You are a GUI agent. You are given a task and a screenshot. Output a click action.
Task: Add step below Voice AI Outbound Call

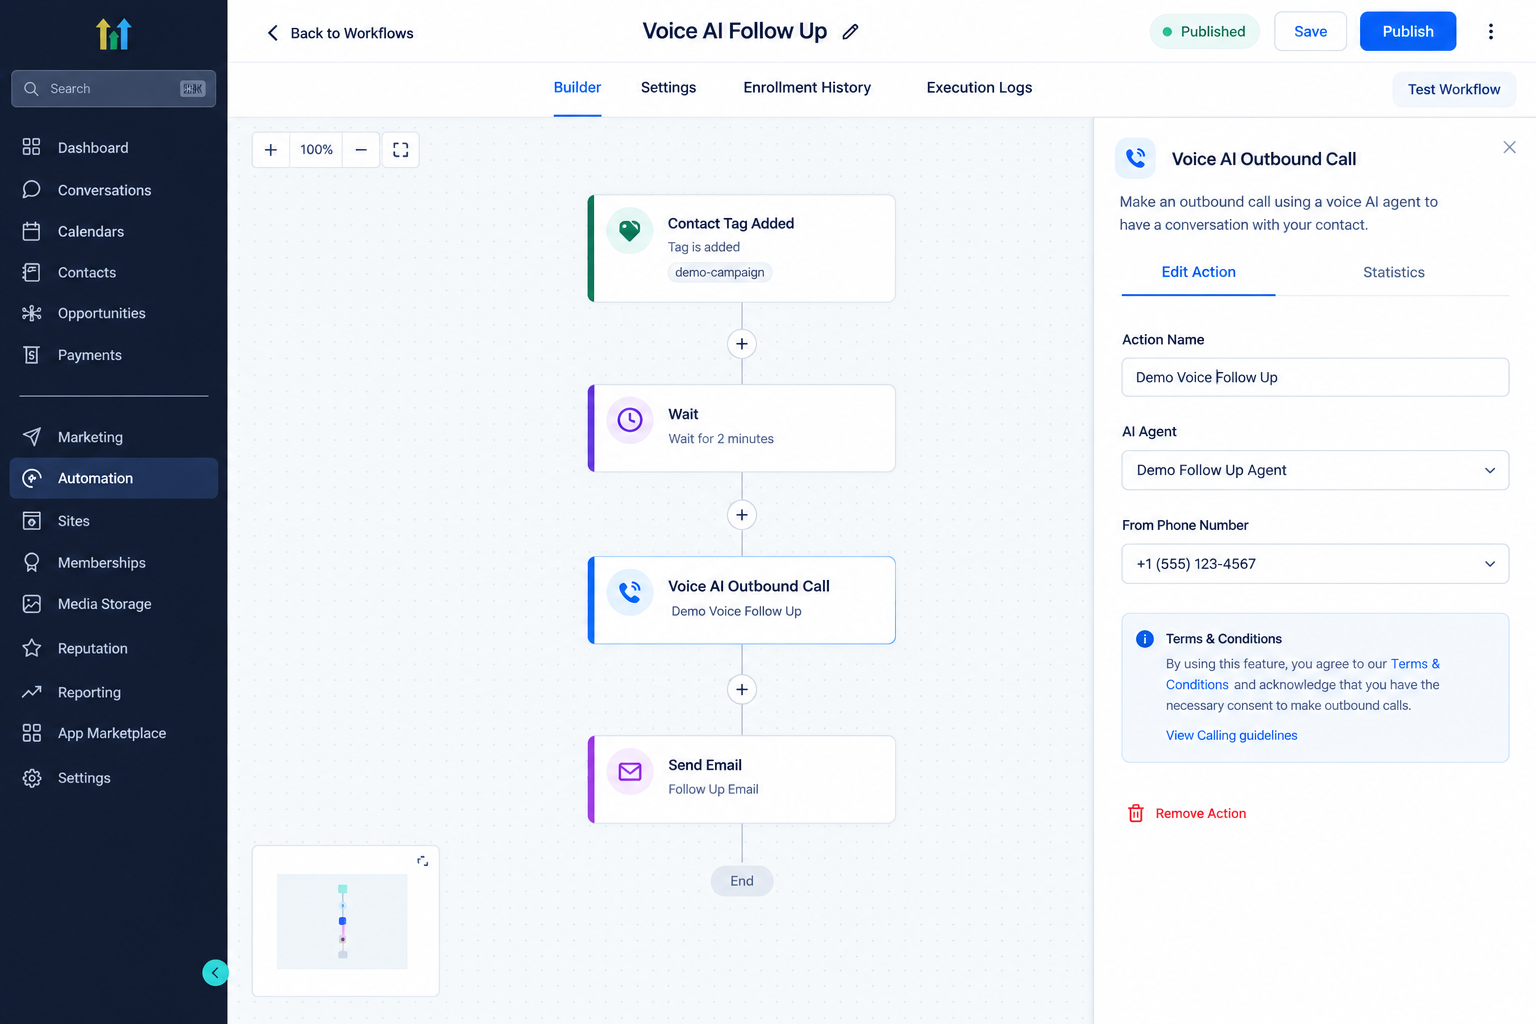[742, 689]
